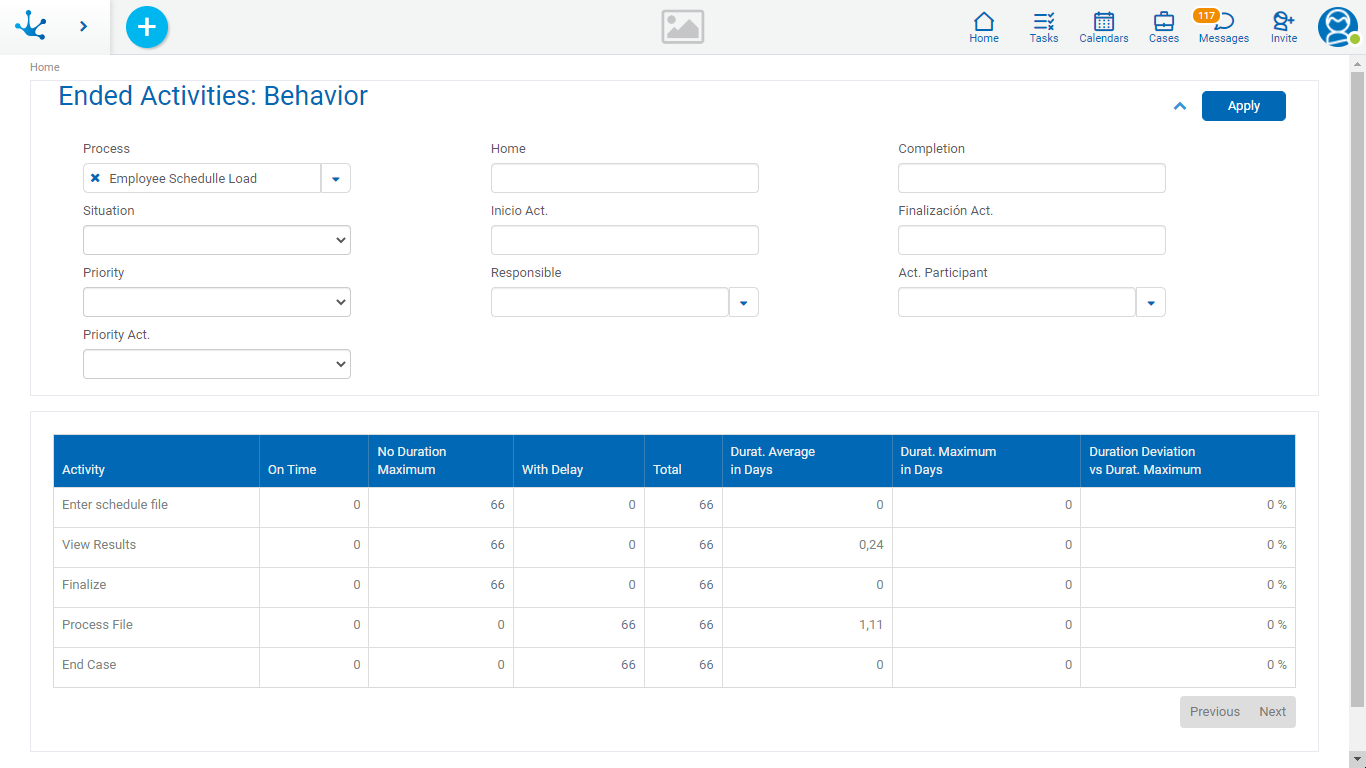Open the Situation dropdown
Screen dimensions: 1366x768
click(x=217, y=240)
